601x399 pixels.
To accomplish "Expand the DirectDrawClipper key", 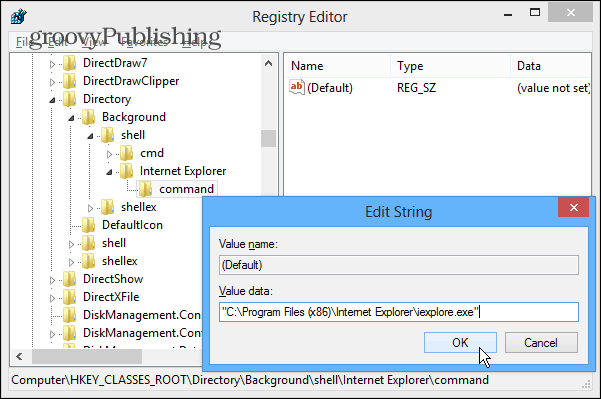I will tap(53, 82).
